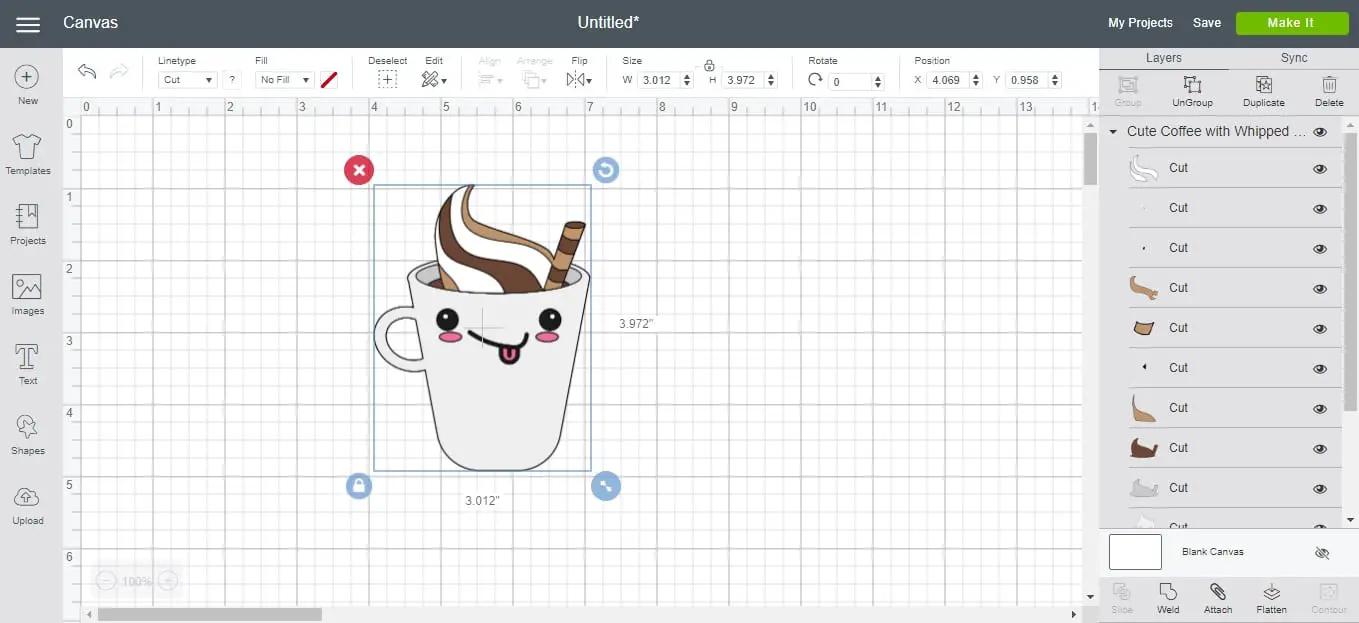Click the red linetype color swatch
This screenshot has width=1359, height=623.
[x=329, y=80]
